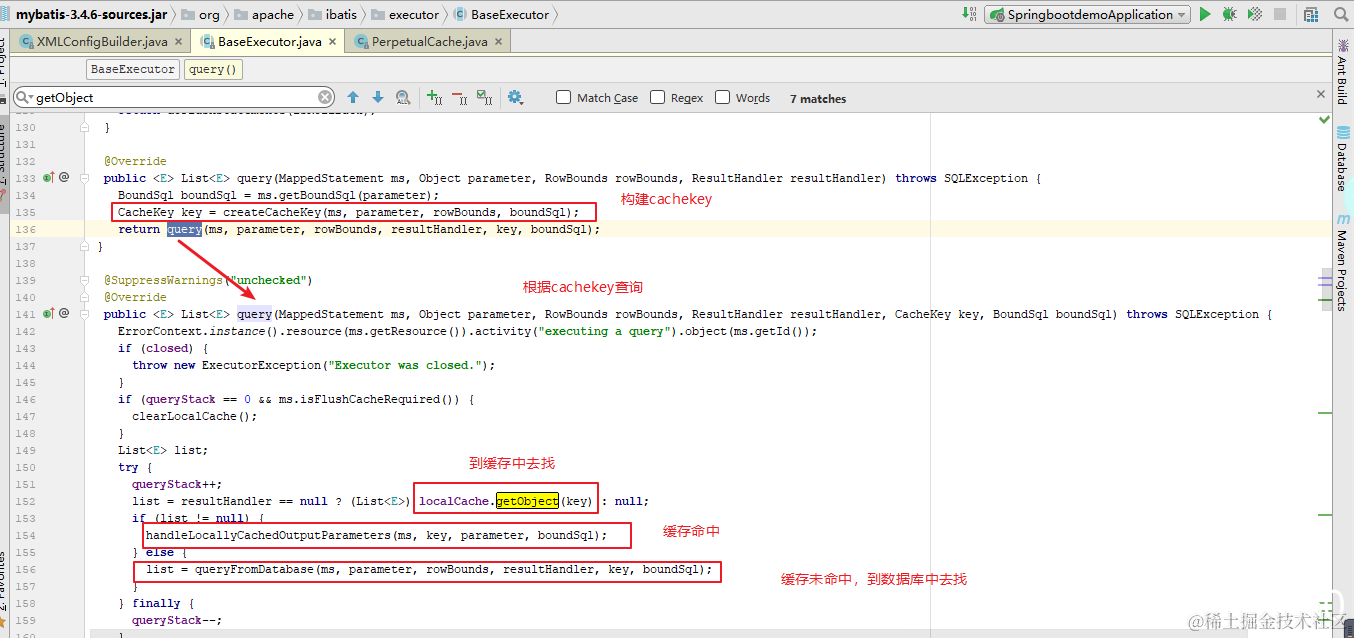Click the green inspection checkmark indicator
This screenshot has height=638, width=1354.
pos(1324,120)
